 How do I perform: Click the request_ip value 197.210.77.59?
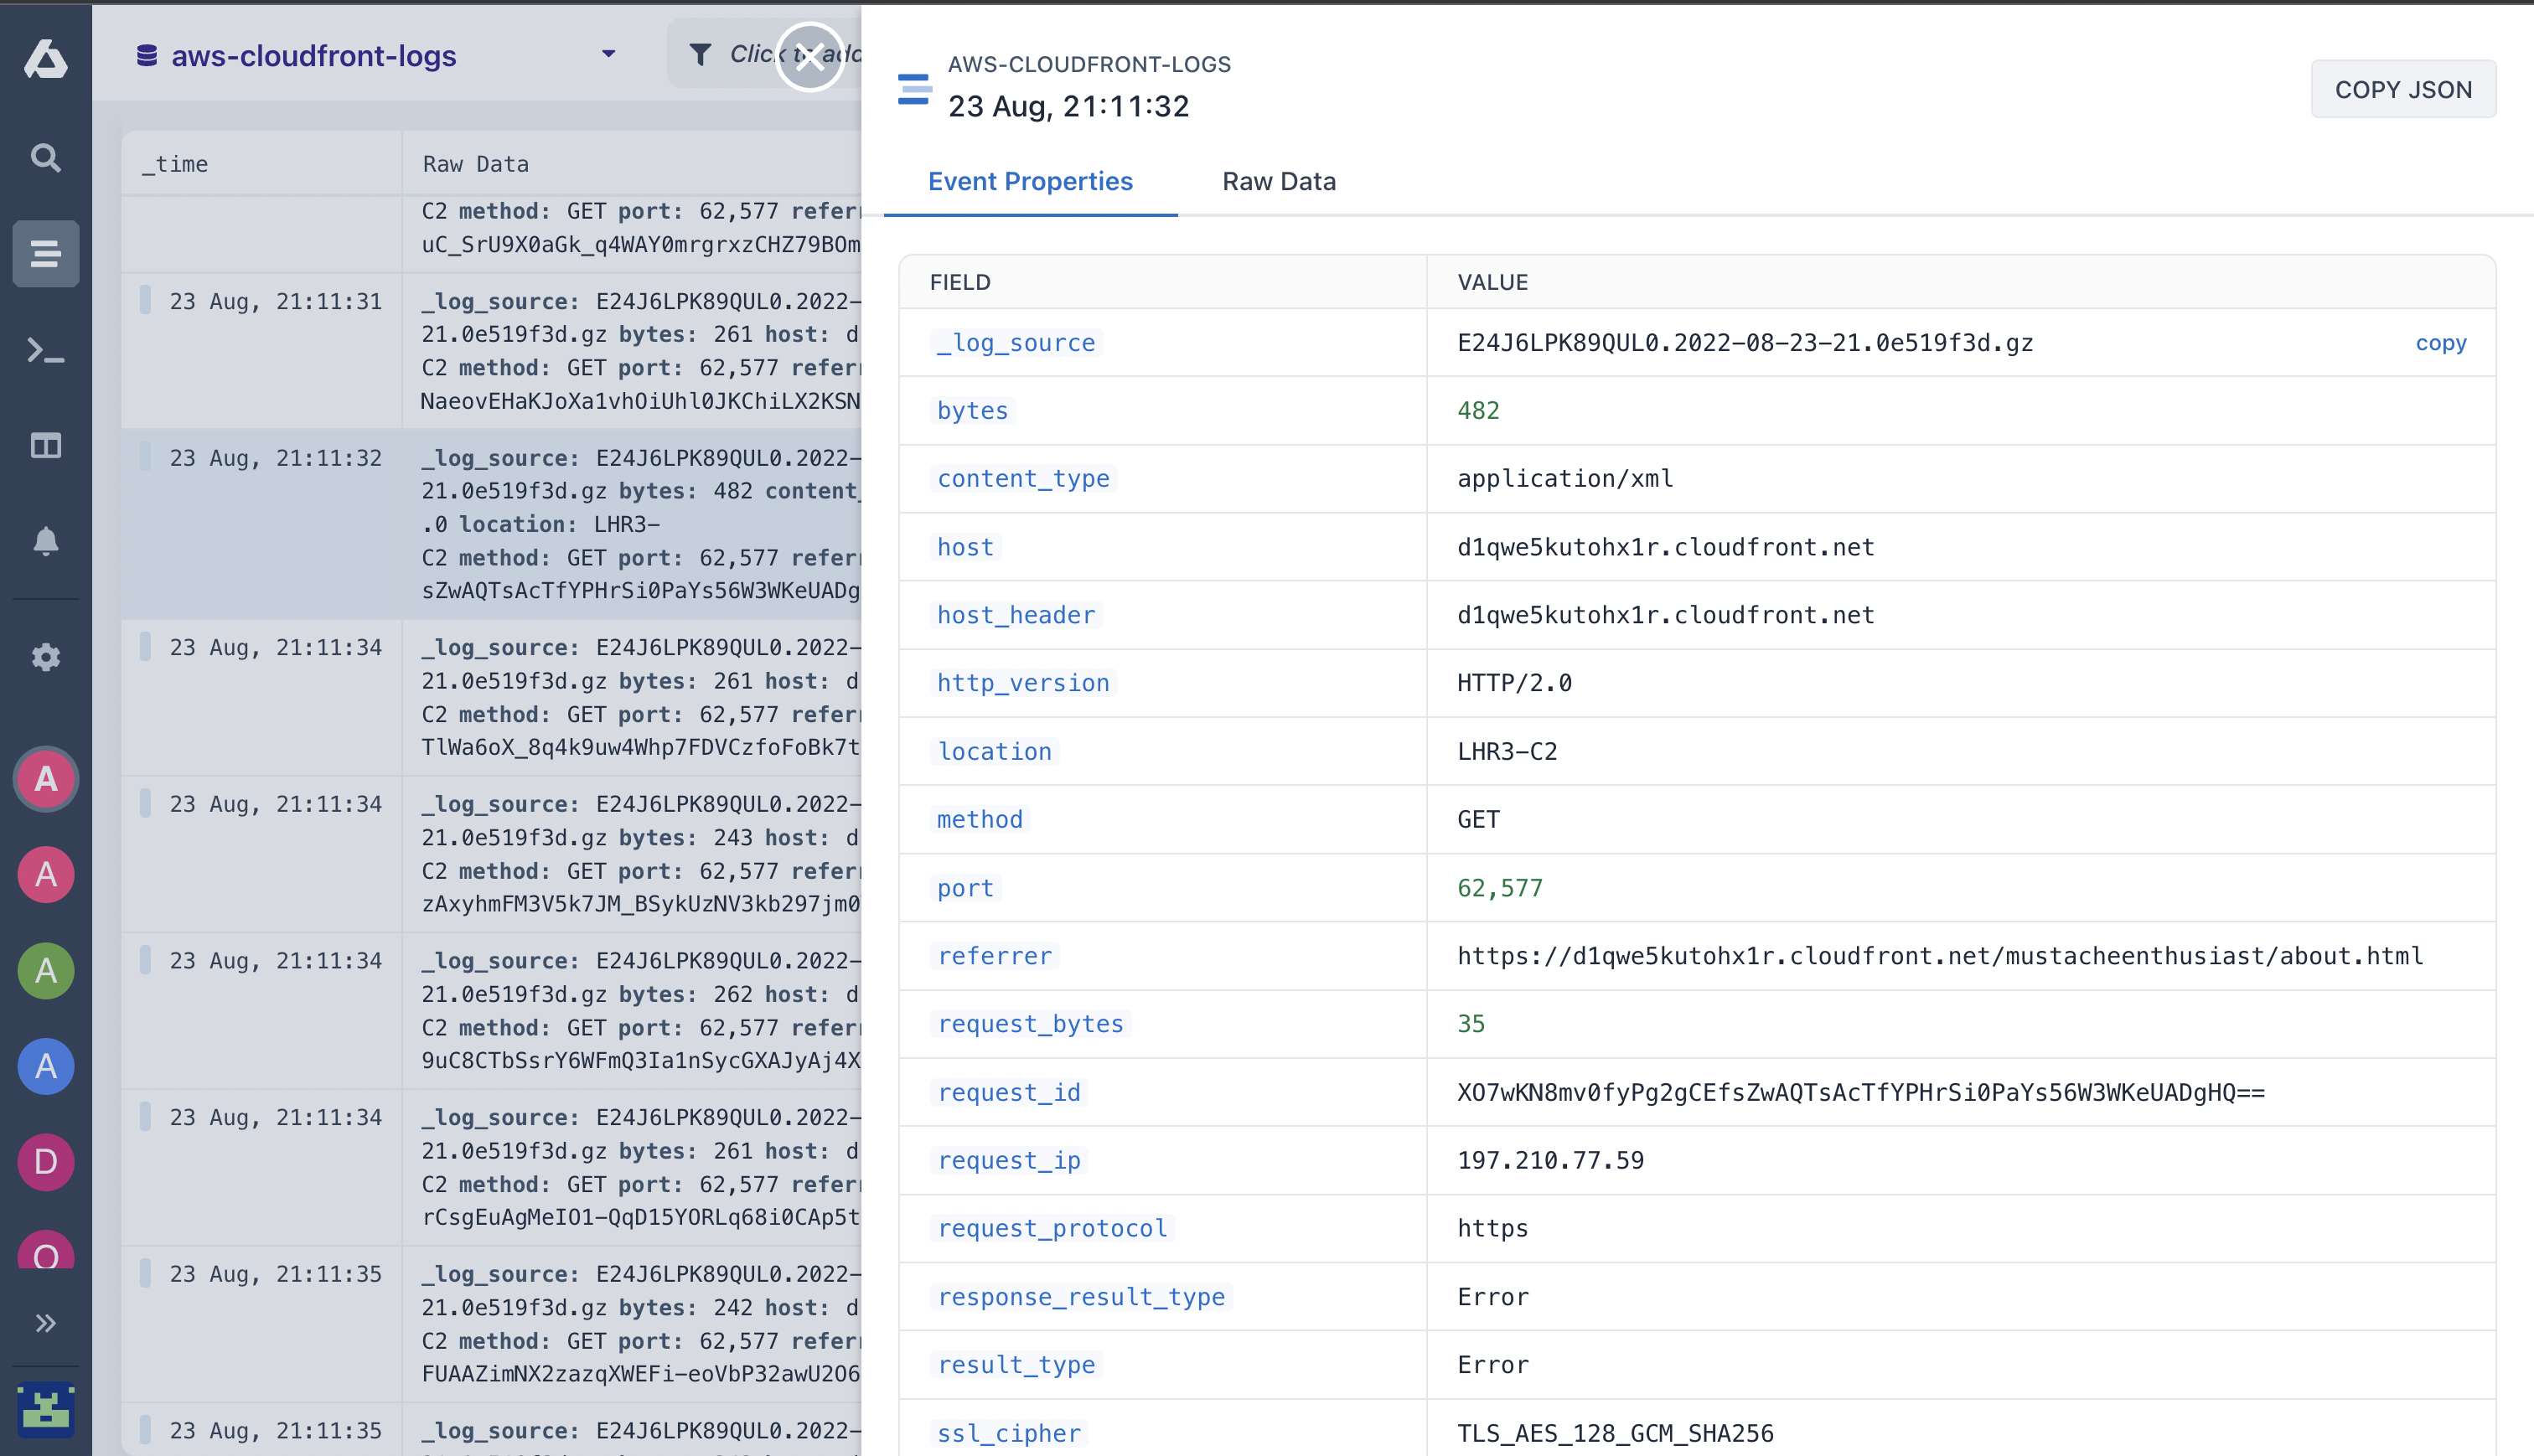[x=1550, y=1161]
